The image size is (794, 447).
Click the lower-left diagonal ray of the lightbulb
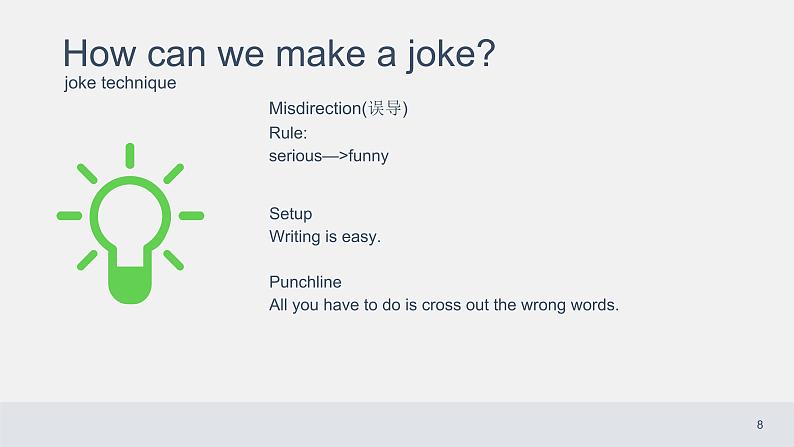[87, 260]
